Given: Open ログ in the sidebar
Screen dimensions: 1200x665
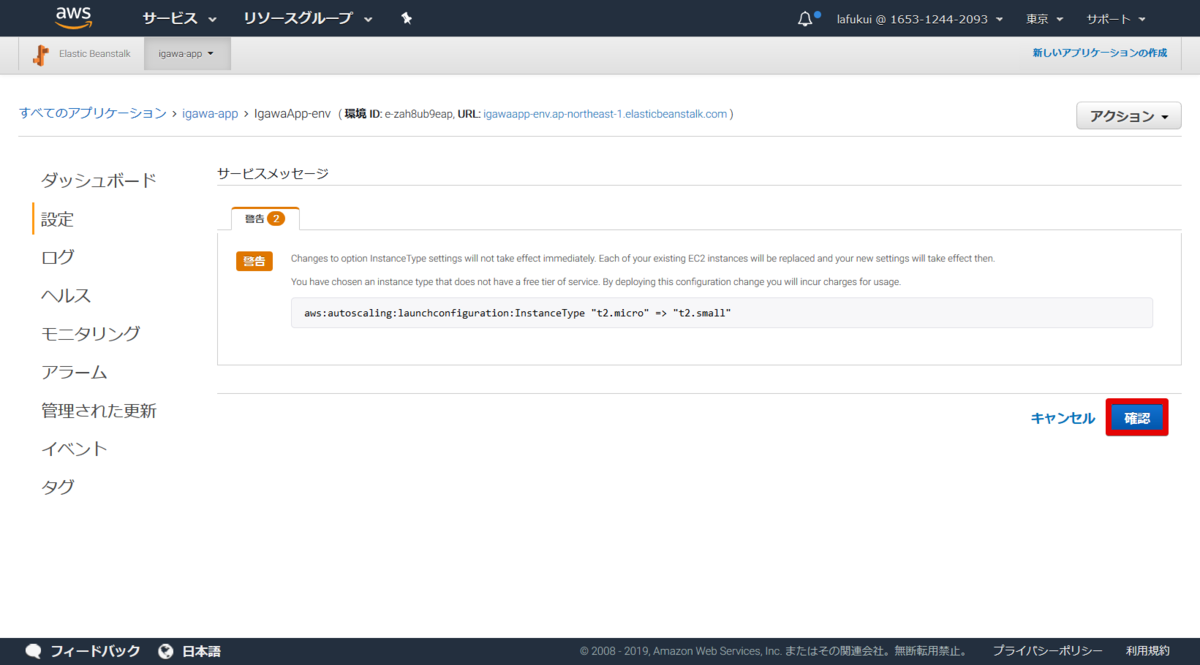Looking at the screenshot, I should coord(57,257).
